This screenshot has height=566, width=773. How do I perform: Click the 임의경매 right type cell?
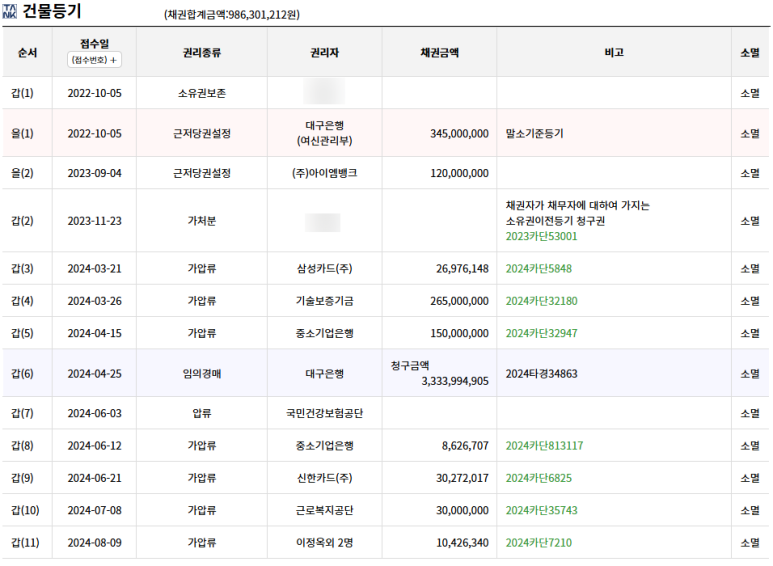(202, 374)
